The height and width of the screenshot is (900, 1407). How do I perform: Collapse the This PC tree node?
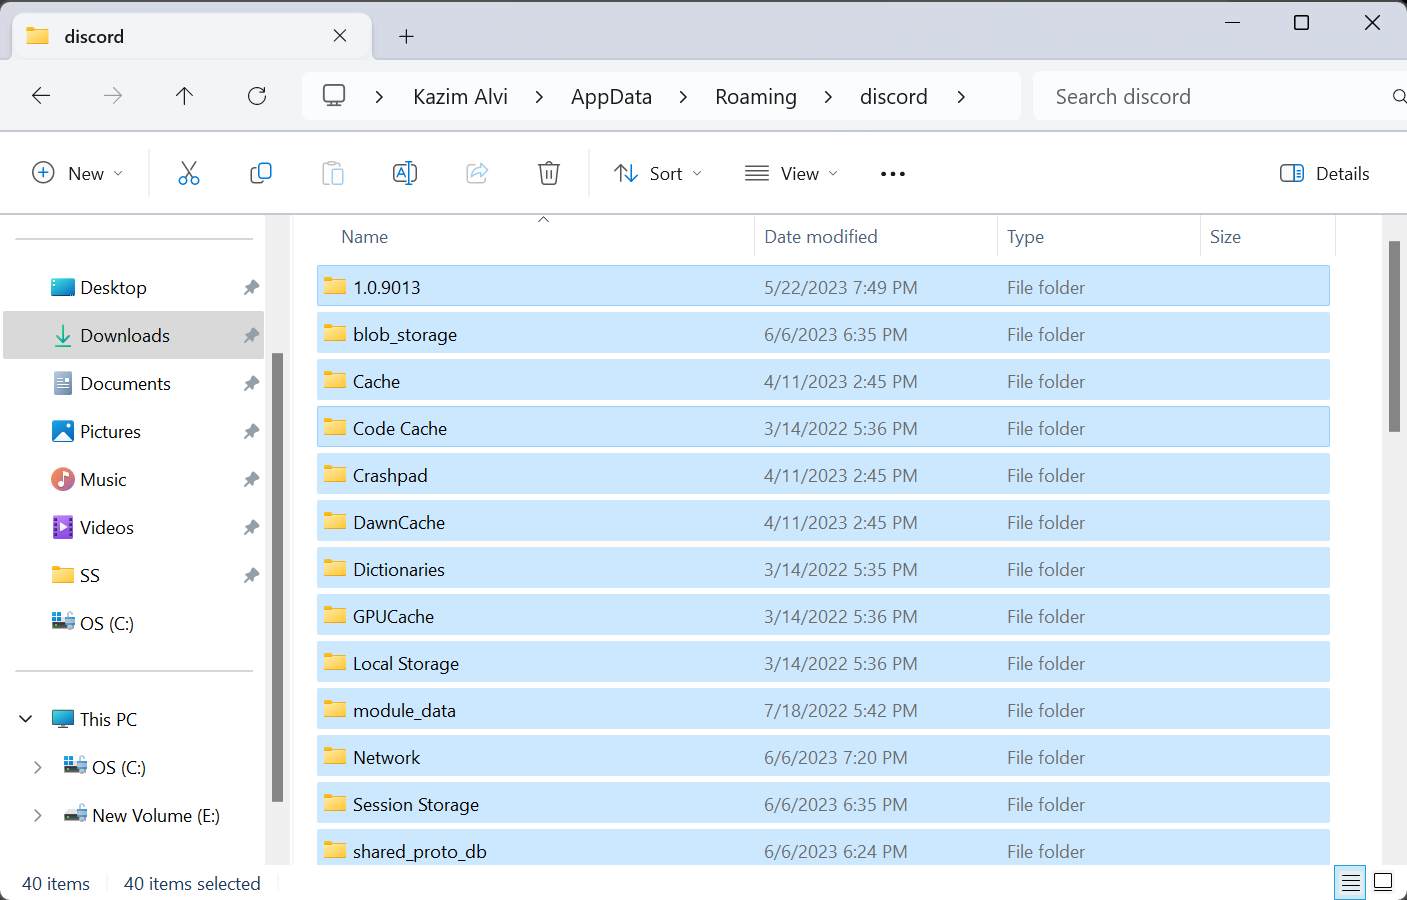click(26, 719)
